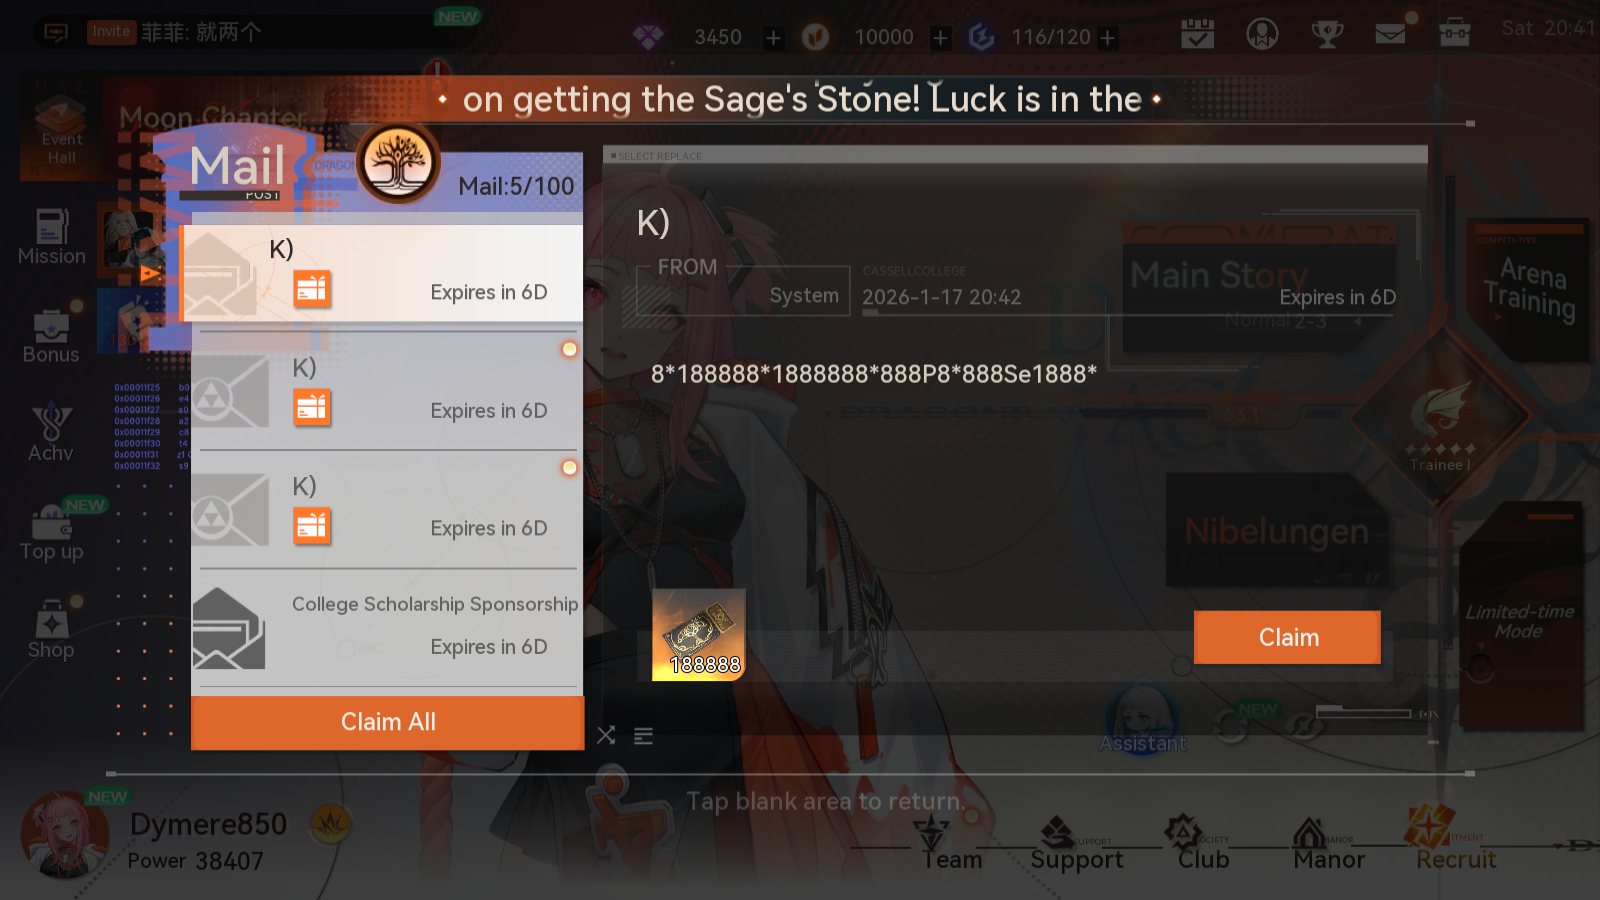Select the first K) mail entry
This screenshot has width=1600, height=900.
click(x=383, y=273)
